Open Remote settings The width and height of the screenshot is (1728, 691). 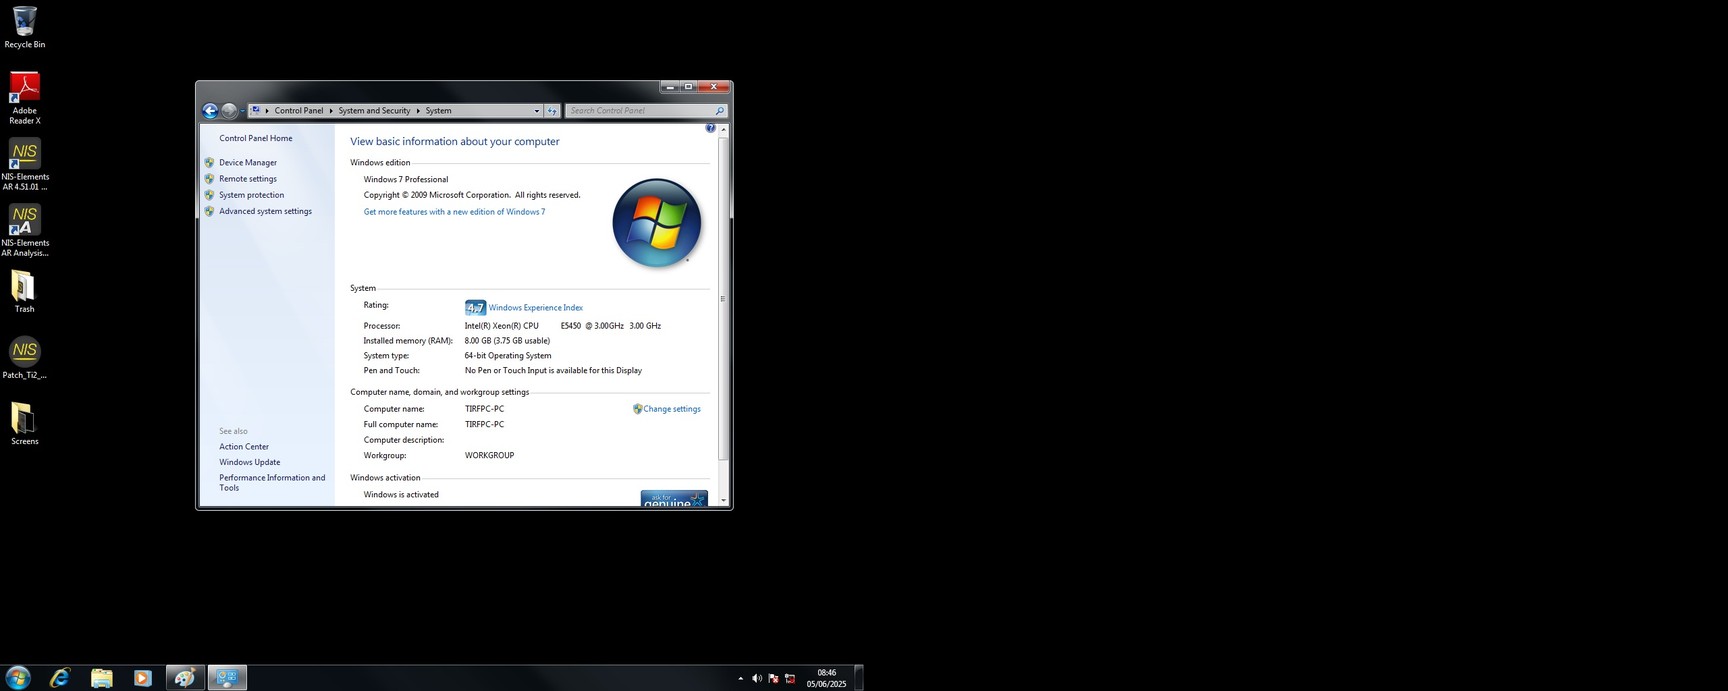pos(248,179)
